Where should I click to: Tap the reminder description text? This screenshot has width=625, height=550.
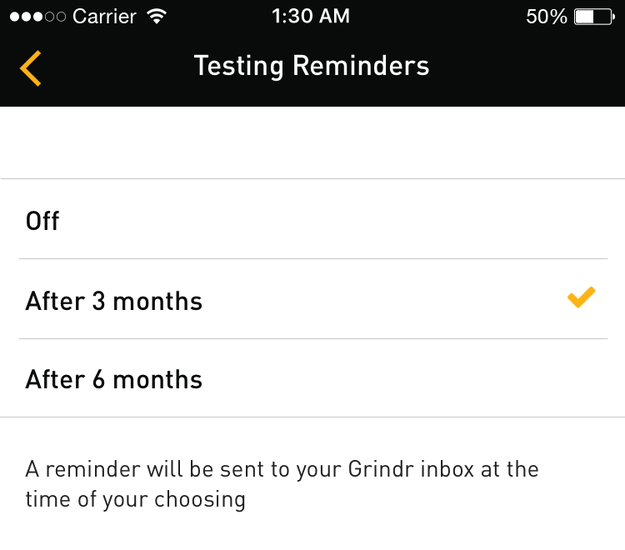click(282, 484)
